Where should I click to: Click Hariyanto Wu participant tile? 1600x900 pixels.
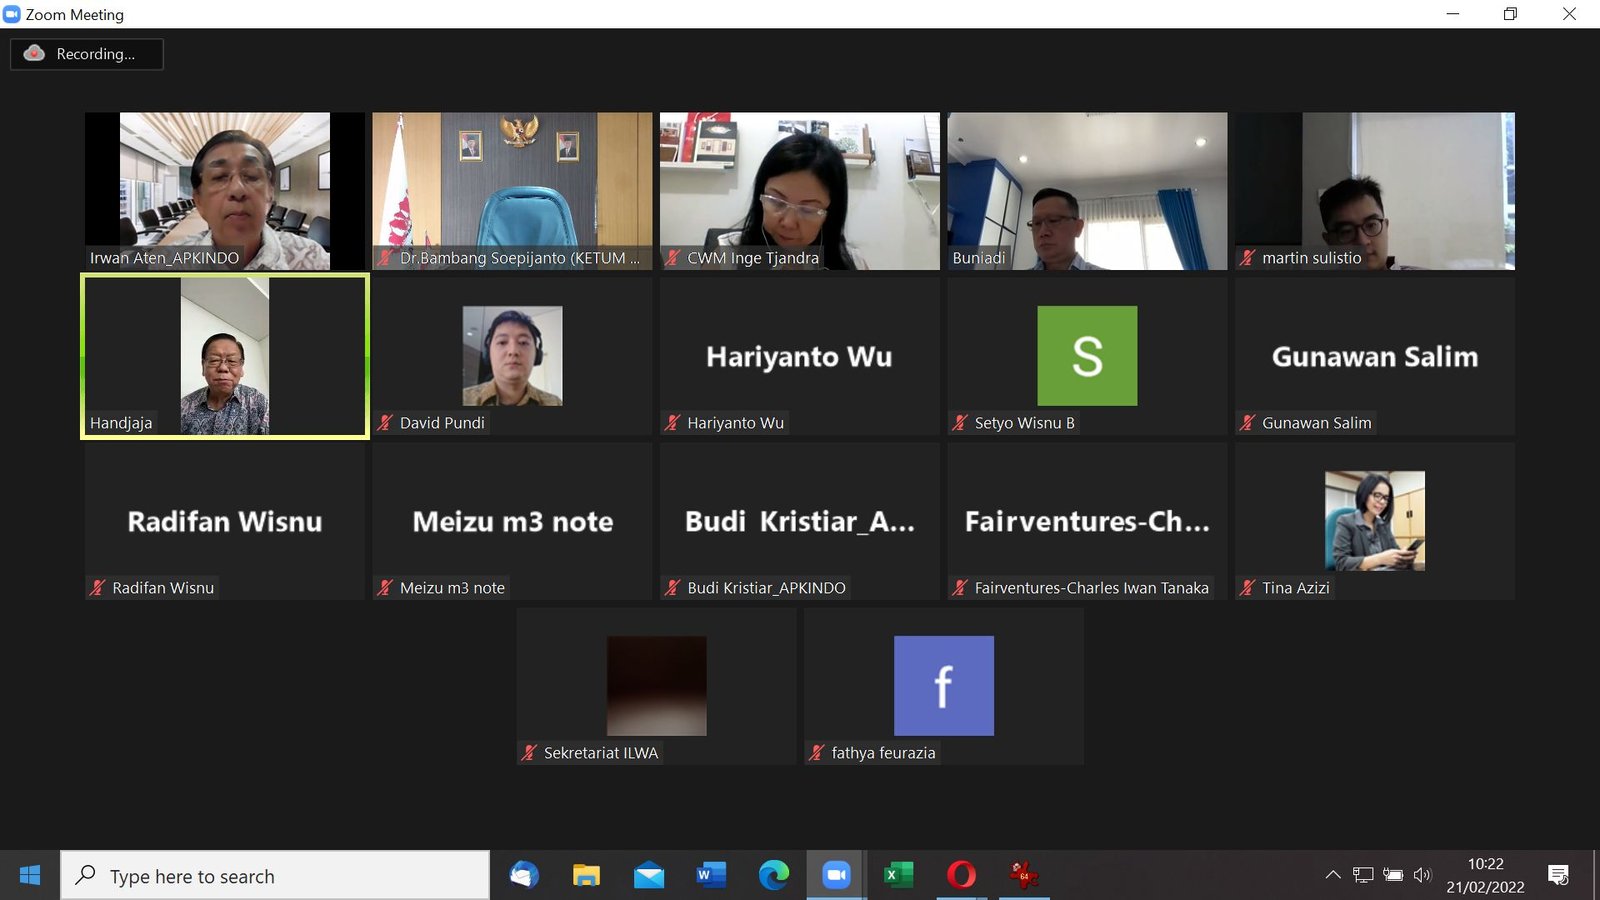[800, 356]
